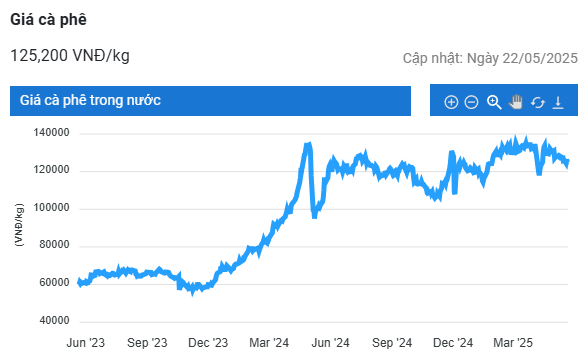The height and width of the screenshot is (364, 583).
Task: Click the Sep '24 x-axis label
Action: 392,342
